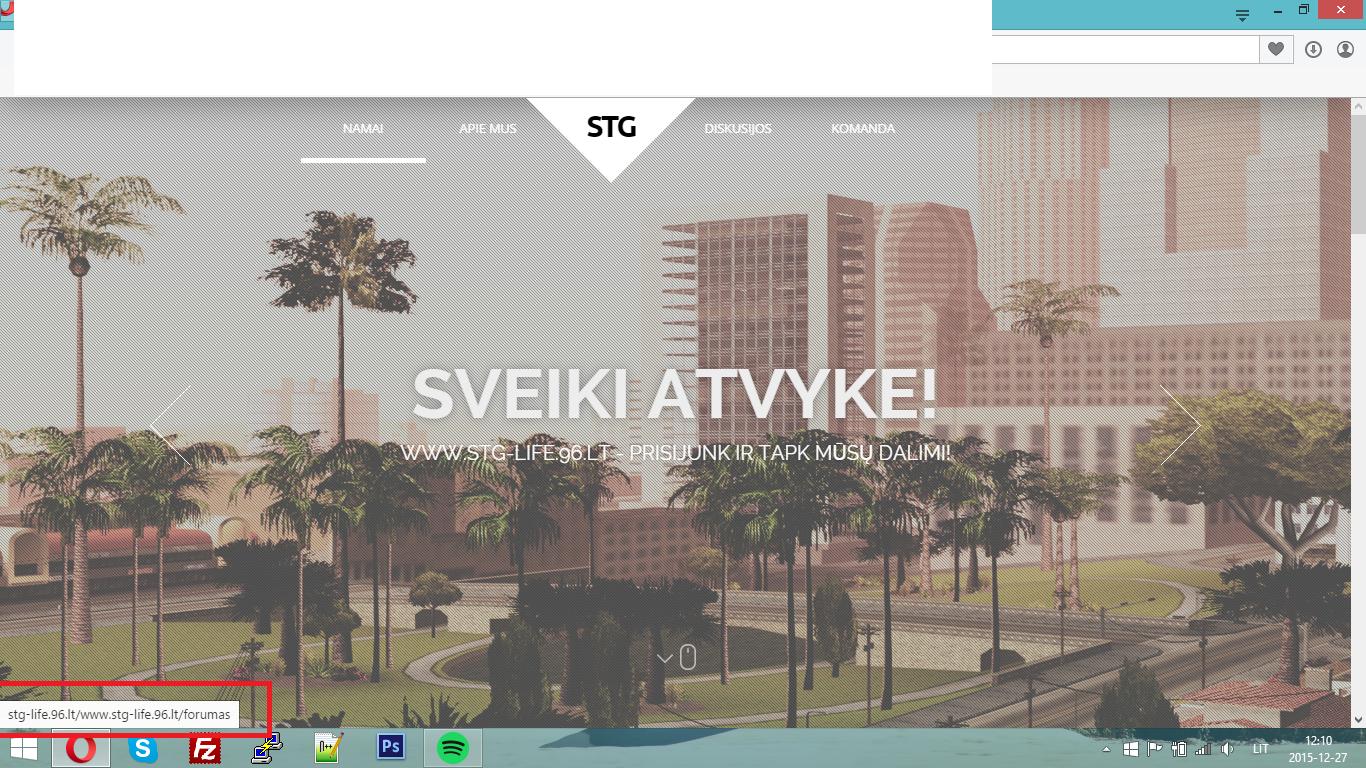
Task: Click the WWW.STG-LIFE.96.LT tagline text
Action: point(676,453)
